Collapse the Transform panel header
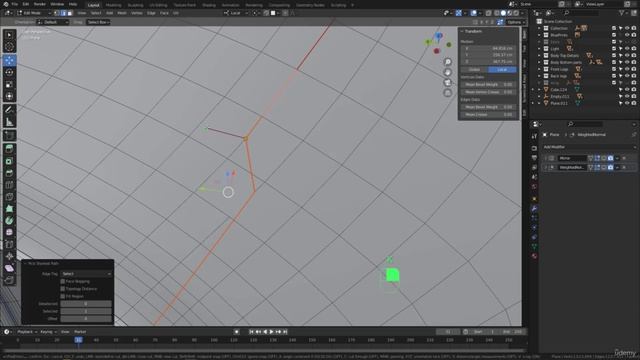 click(473, 31)
